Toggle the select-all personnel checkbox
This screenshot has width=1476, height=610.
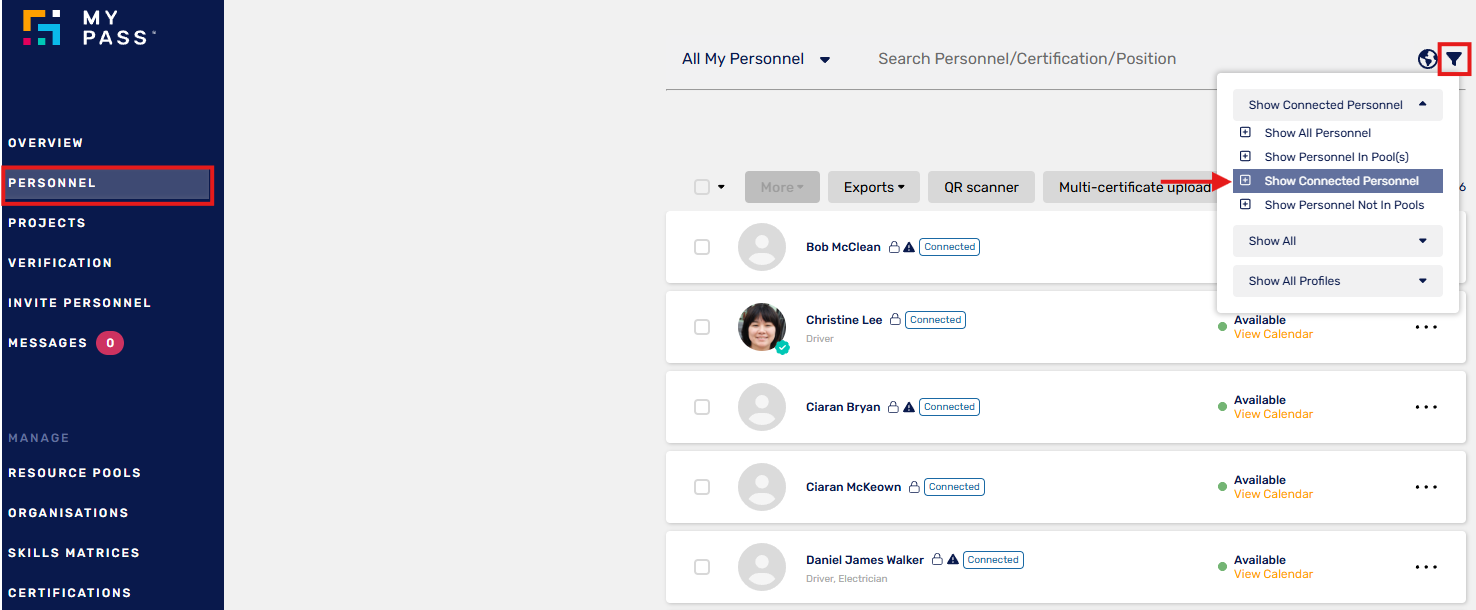[x=702, y=187]
